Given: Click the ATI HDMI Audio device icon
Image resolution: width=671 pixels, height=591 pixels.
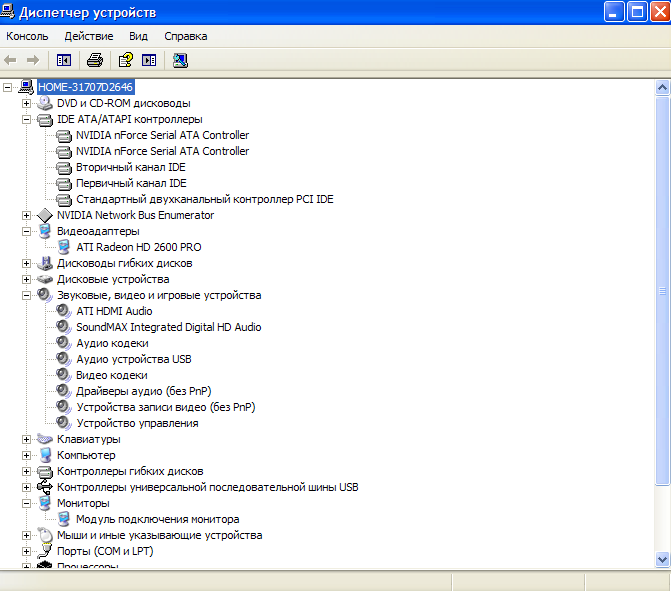Looking at the screenshot, I should pos(64,311).
